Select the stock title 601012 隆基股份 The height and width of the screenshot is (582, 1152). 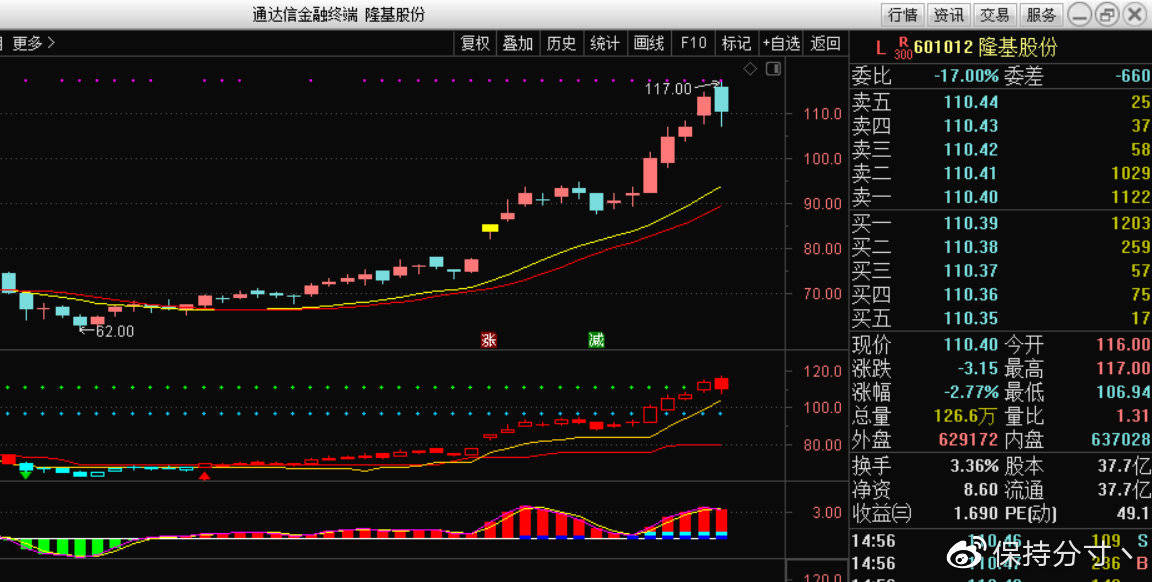pos(986,48)
